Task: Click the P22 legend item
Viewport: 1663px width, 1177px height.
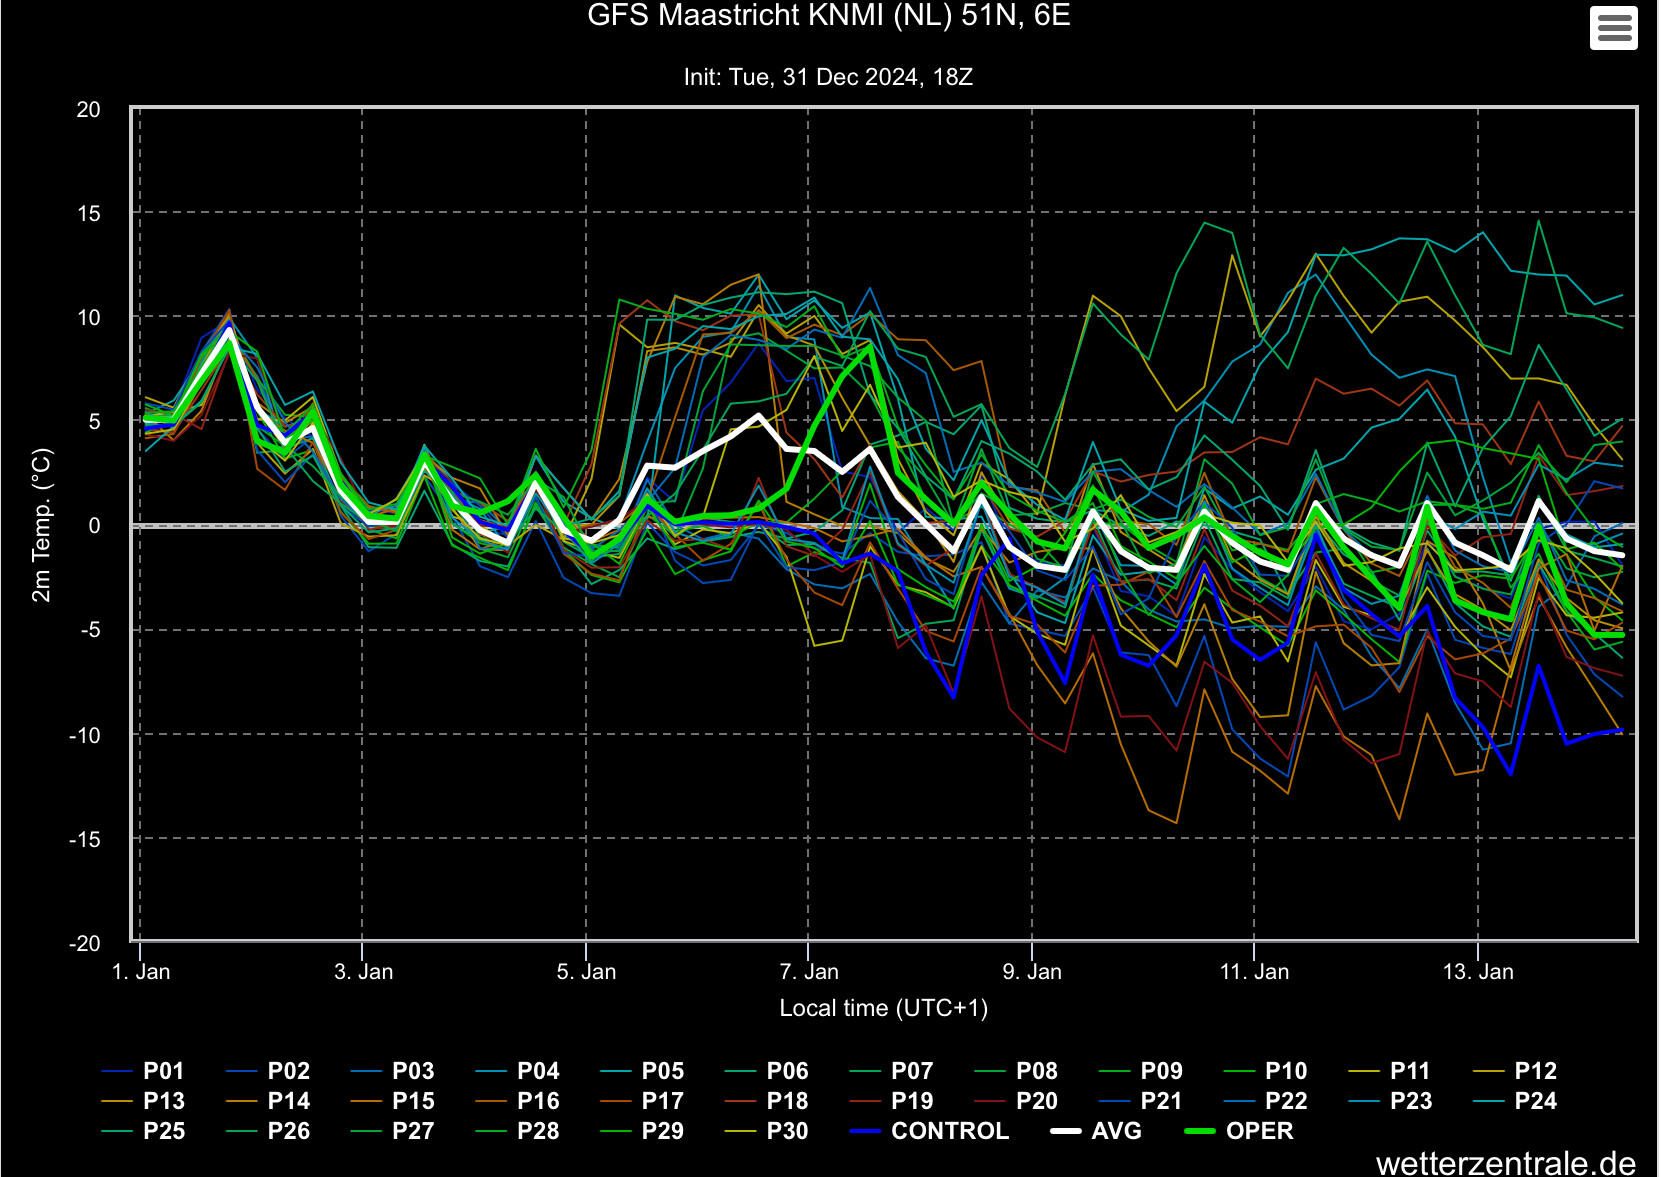Action: point(1265,1101)
